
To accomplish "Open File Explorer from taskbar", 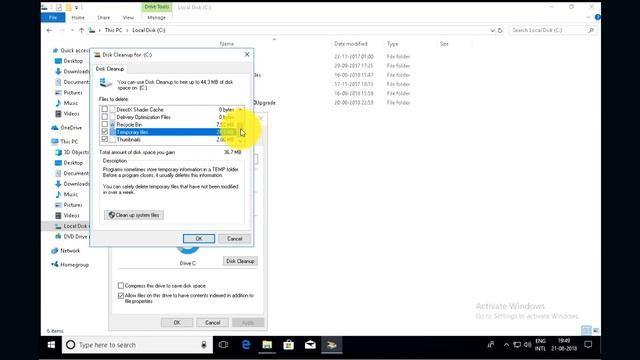I will (267, 345).
